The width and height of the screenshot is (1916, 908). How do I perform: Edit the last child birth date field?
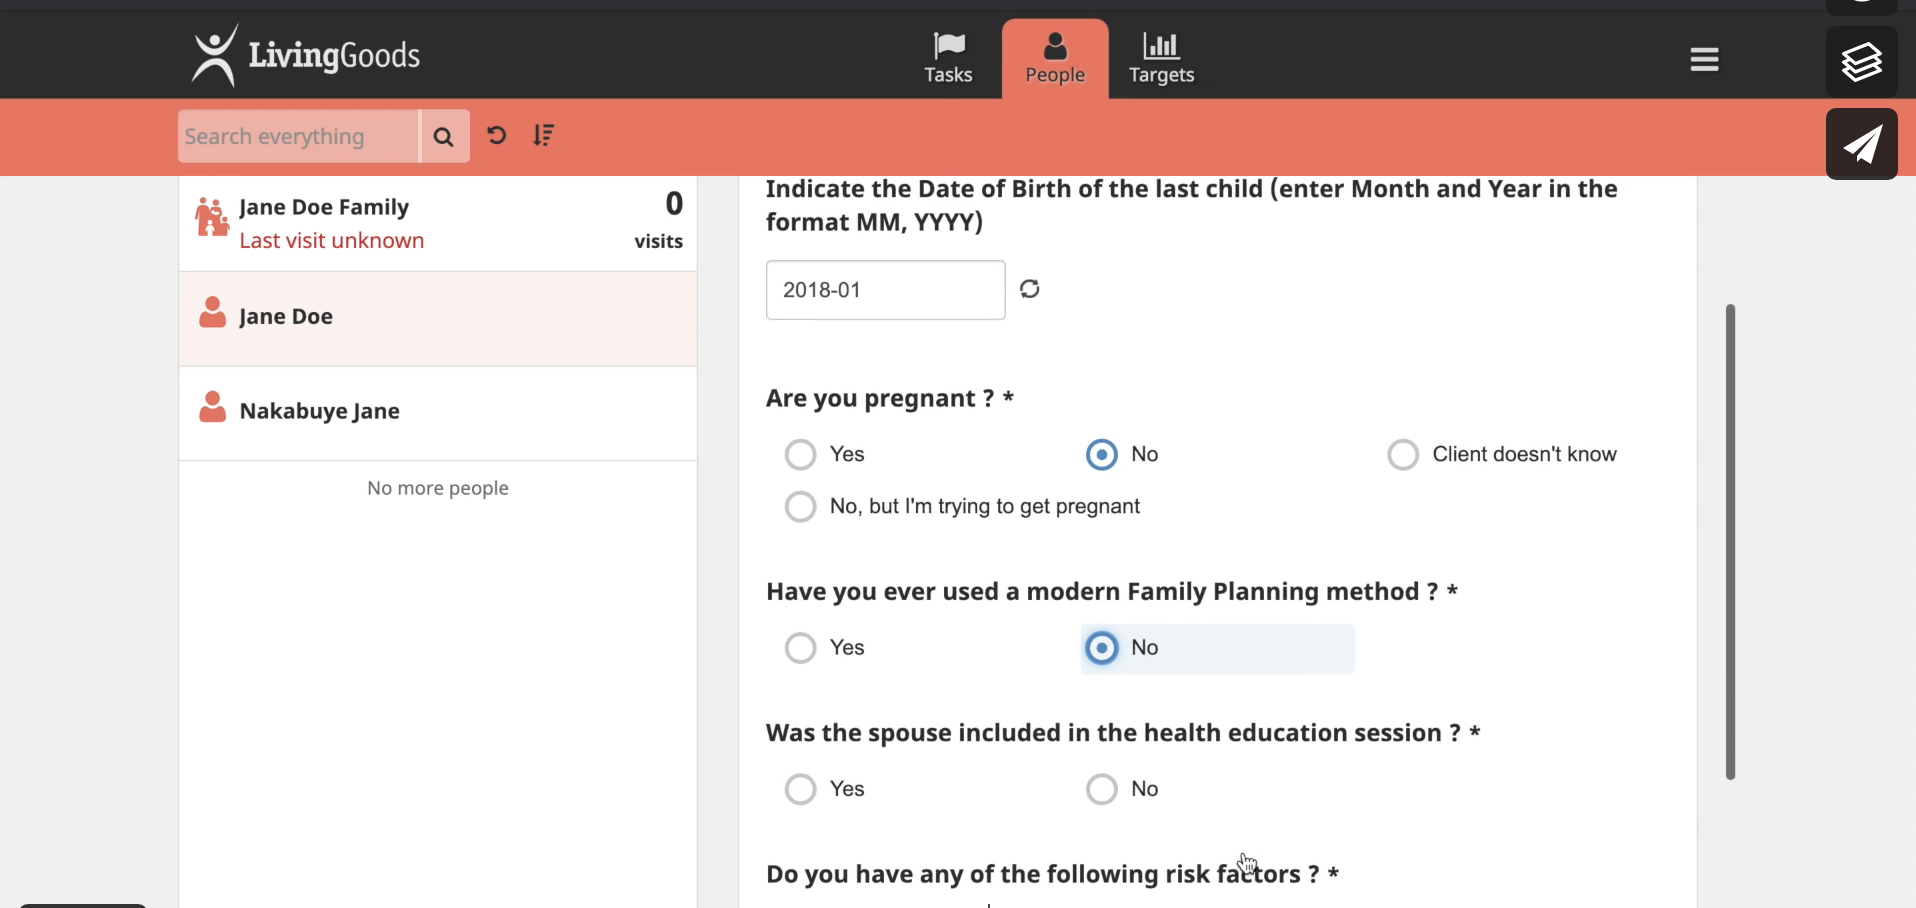[x=884, y=290]
